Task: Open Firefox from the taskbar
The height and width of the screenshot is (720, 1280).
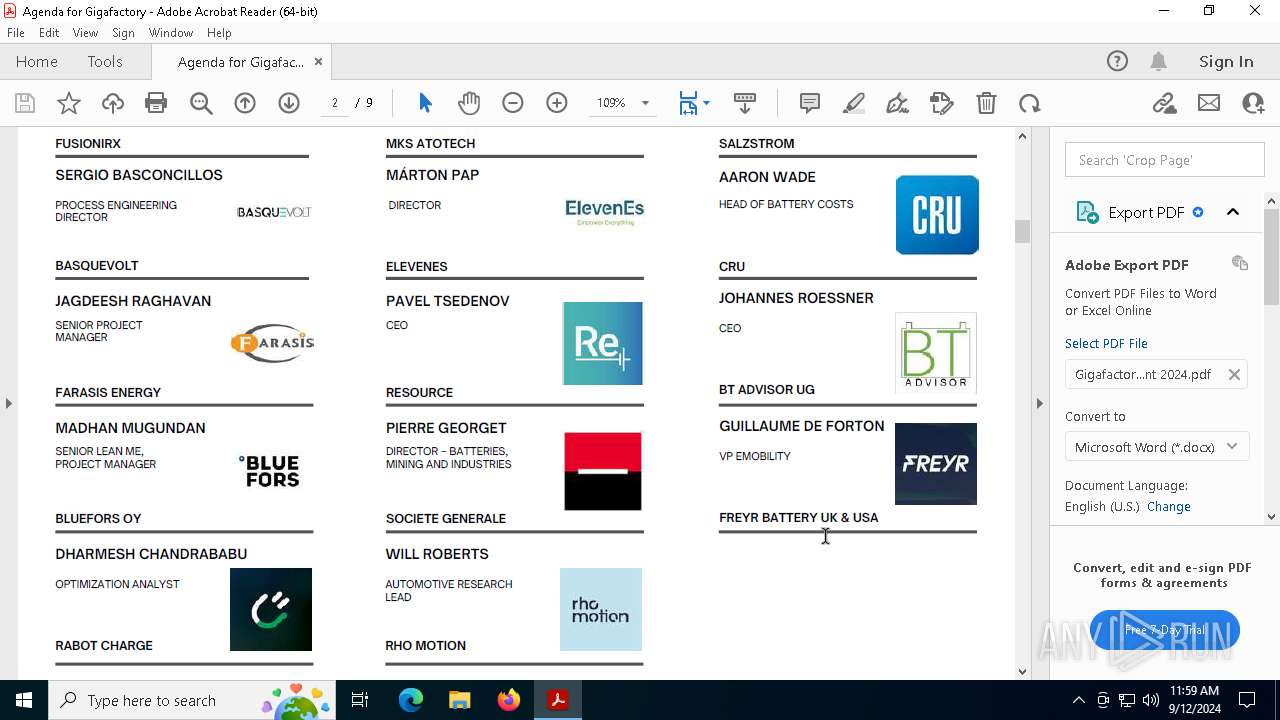Action: click(x=509, y=700)
